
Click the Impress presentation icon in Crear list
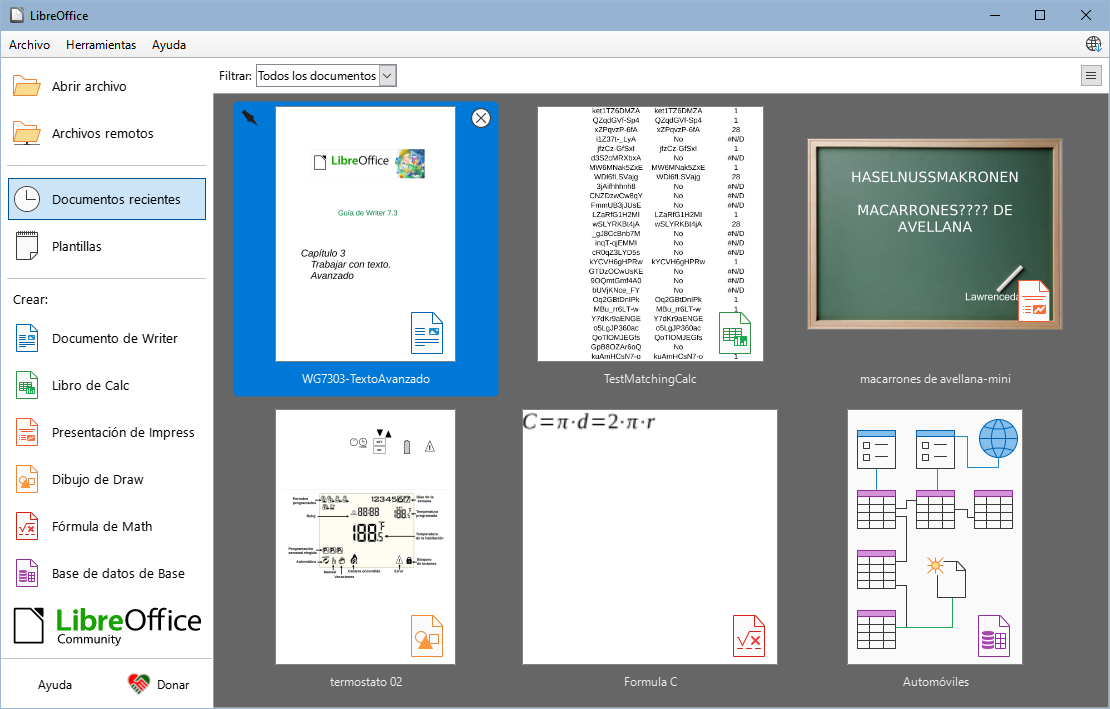coord(27,432)
